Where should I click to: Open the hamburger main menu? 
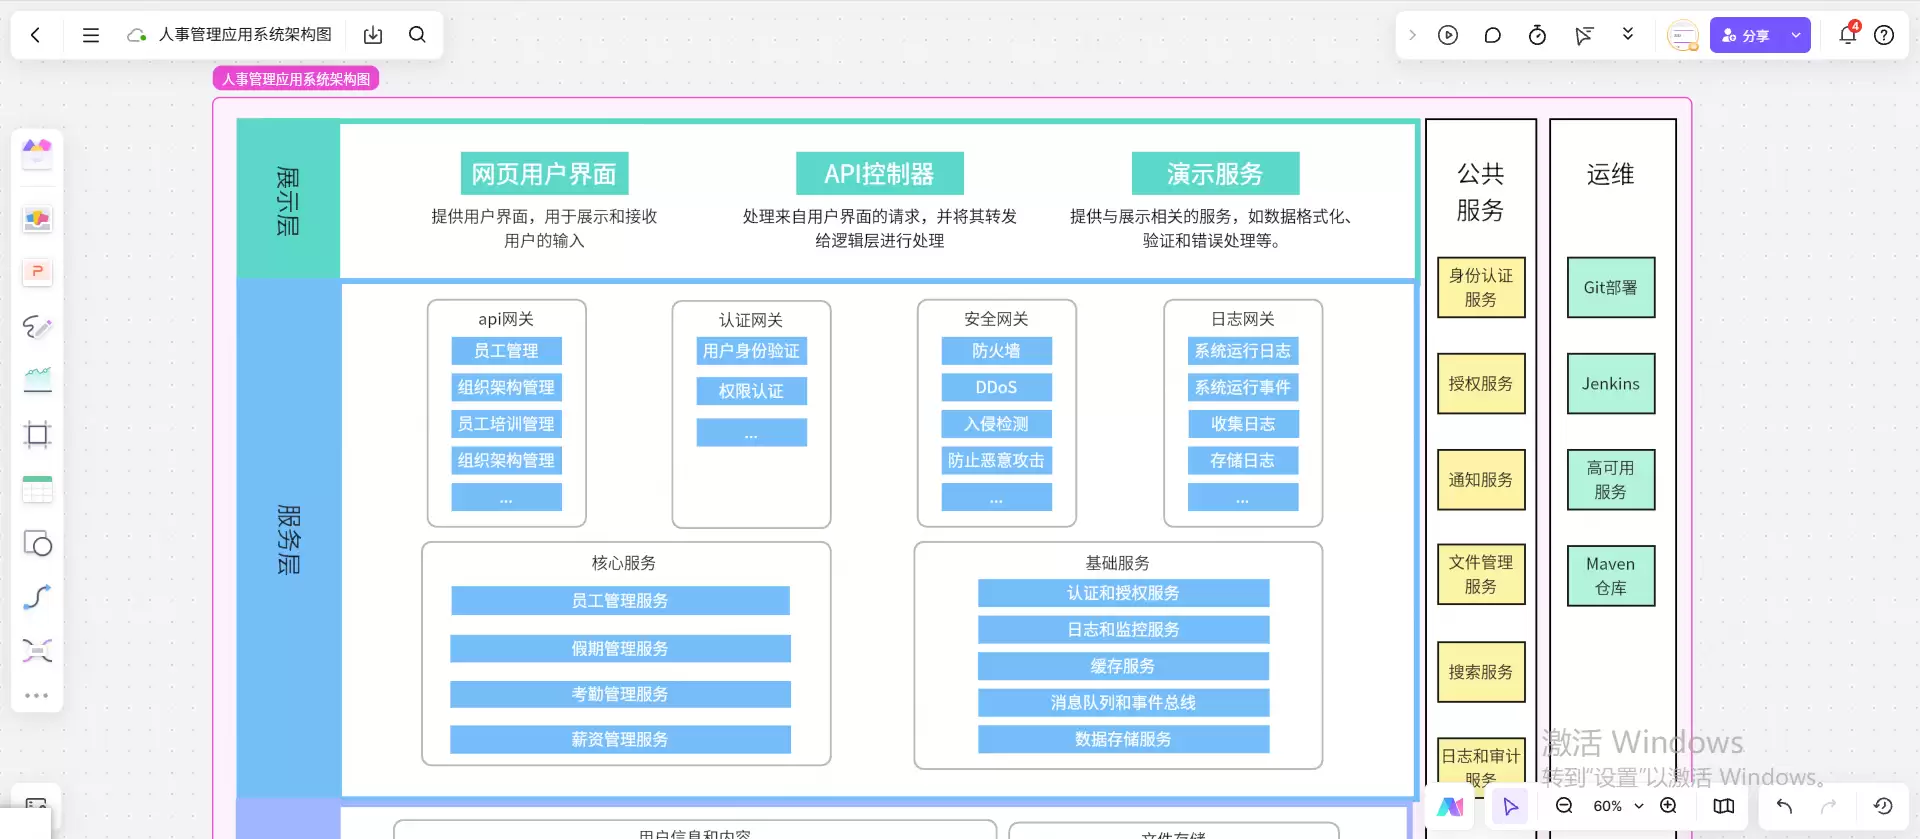pyautogui.click(x=90, y=35)
